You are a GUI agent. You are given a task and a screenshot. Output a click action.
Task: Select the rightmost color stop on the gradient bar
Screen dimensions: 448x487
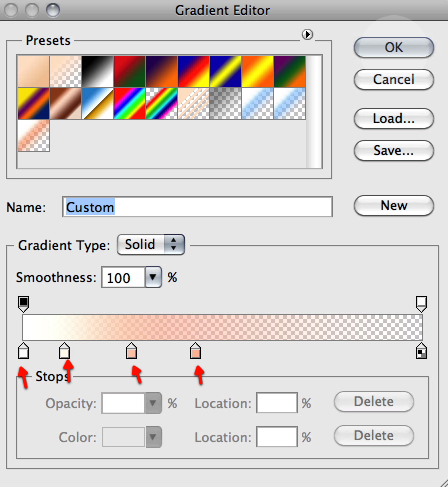pyautogui.click(x=421, y=350)
